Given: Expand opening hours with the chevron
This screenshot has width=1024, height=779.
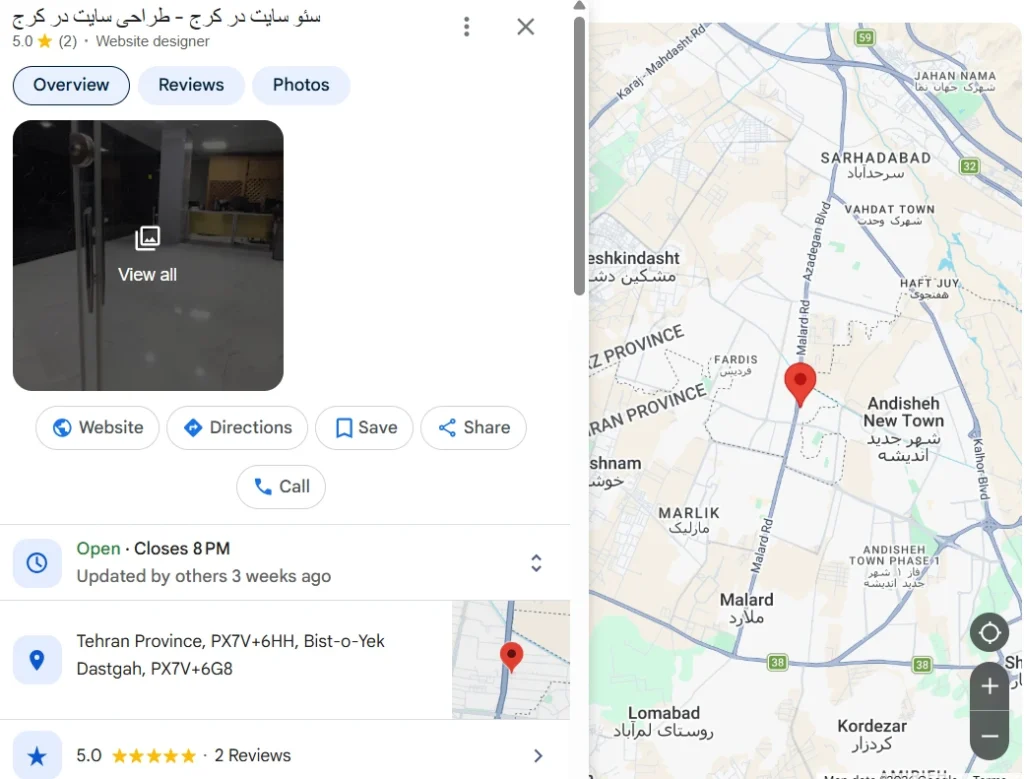Looking at the screenshot, I should [536, 563].
